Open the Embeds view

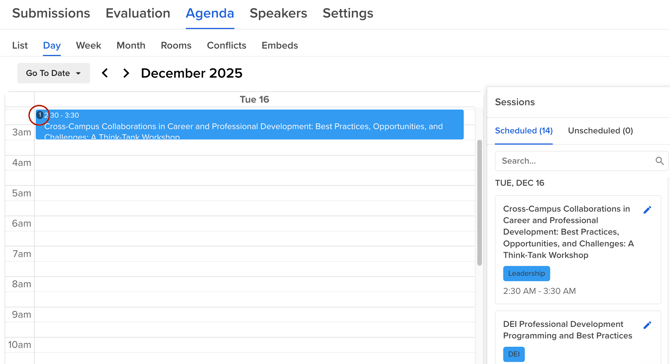[279, 45]
